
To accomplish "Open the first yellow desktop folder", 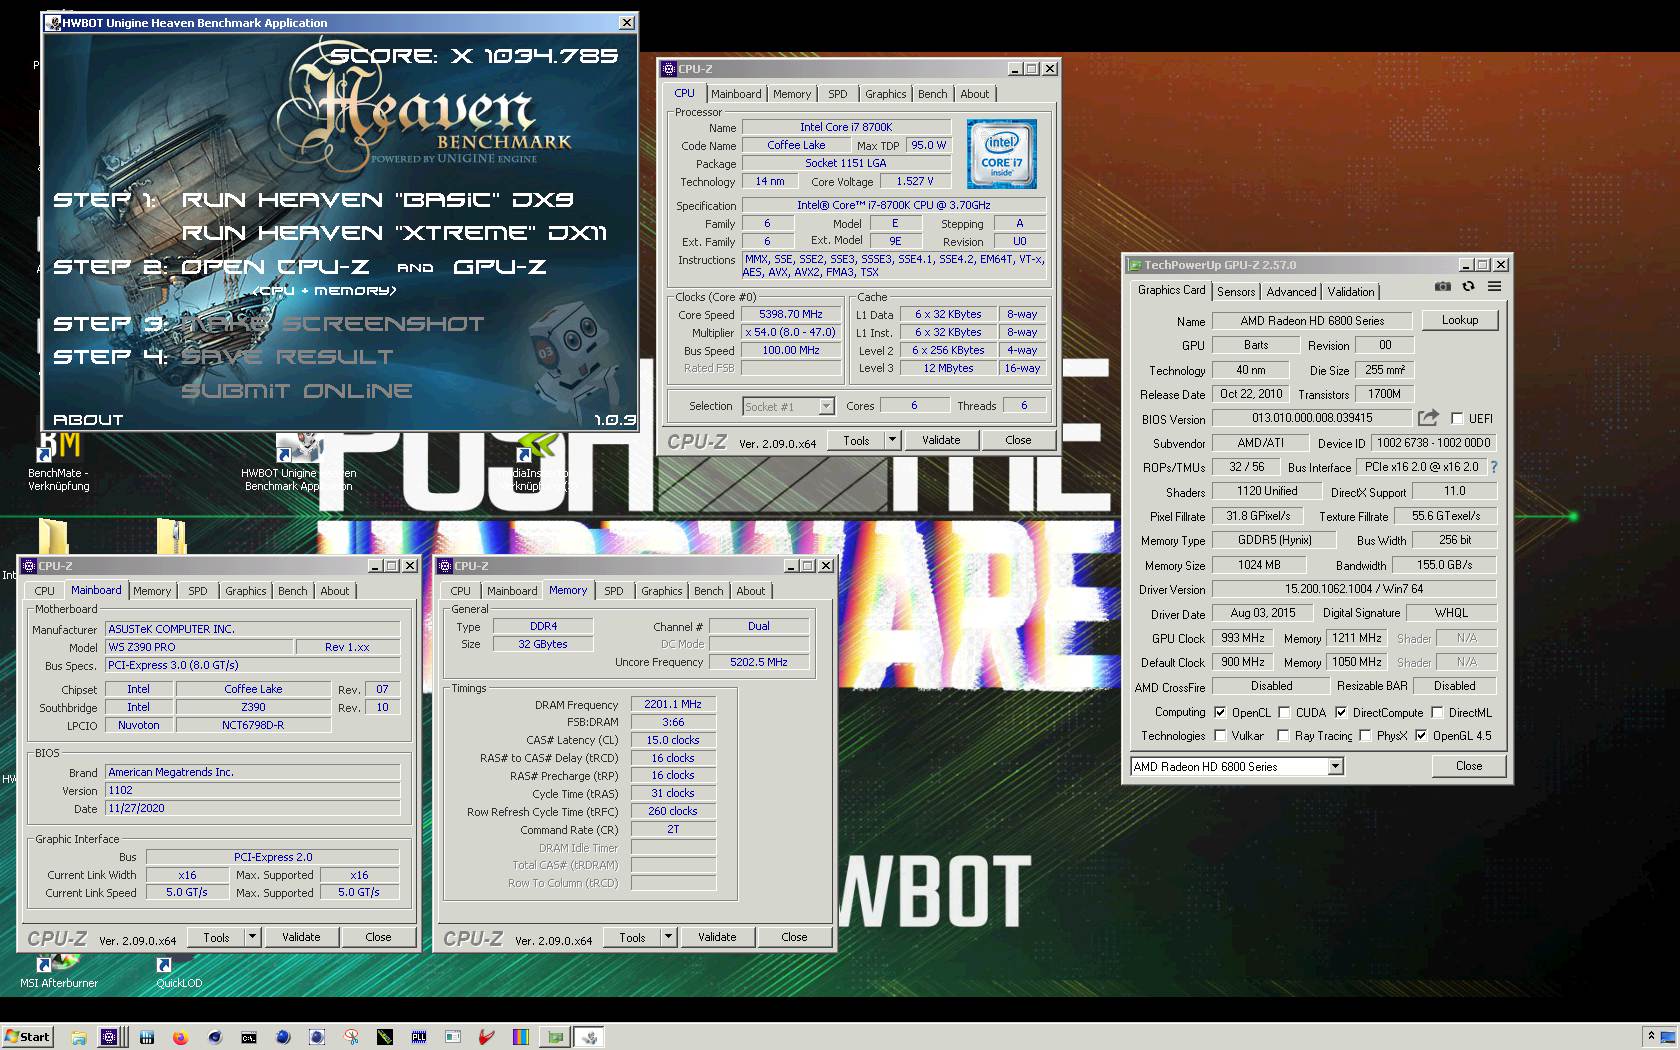I will [53, 535].
